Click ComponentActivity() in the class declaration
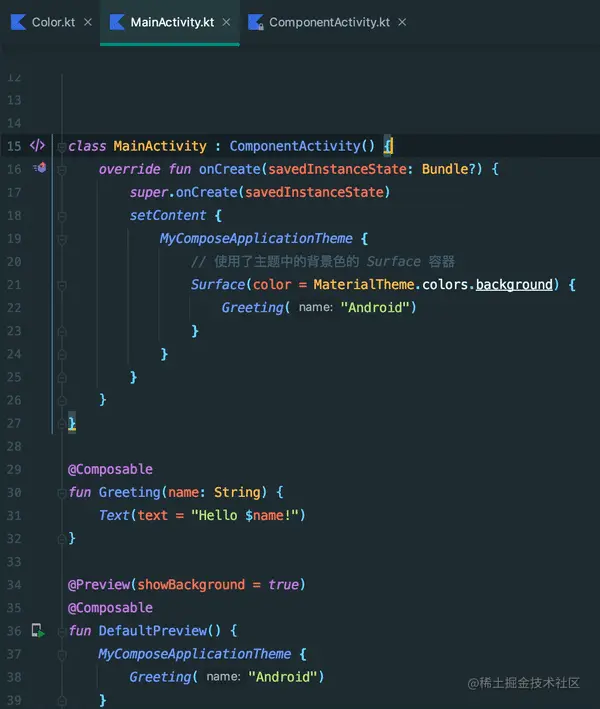Viewport: 600px width, 709px height. coord(302,146)
